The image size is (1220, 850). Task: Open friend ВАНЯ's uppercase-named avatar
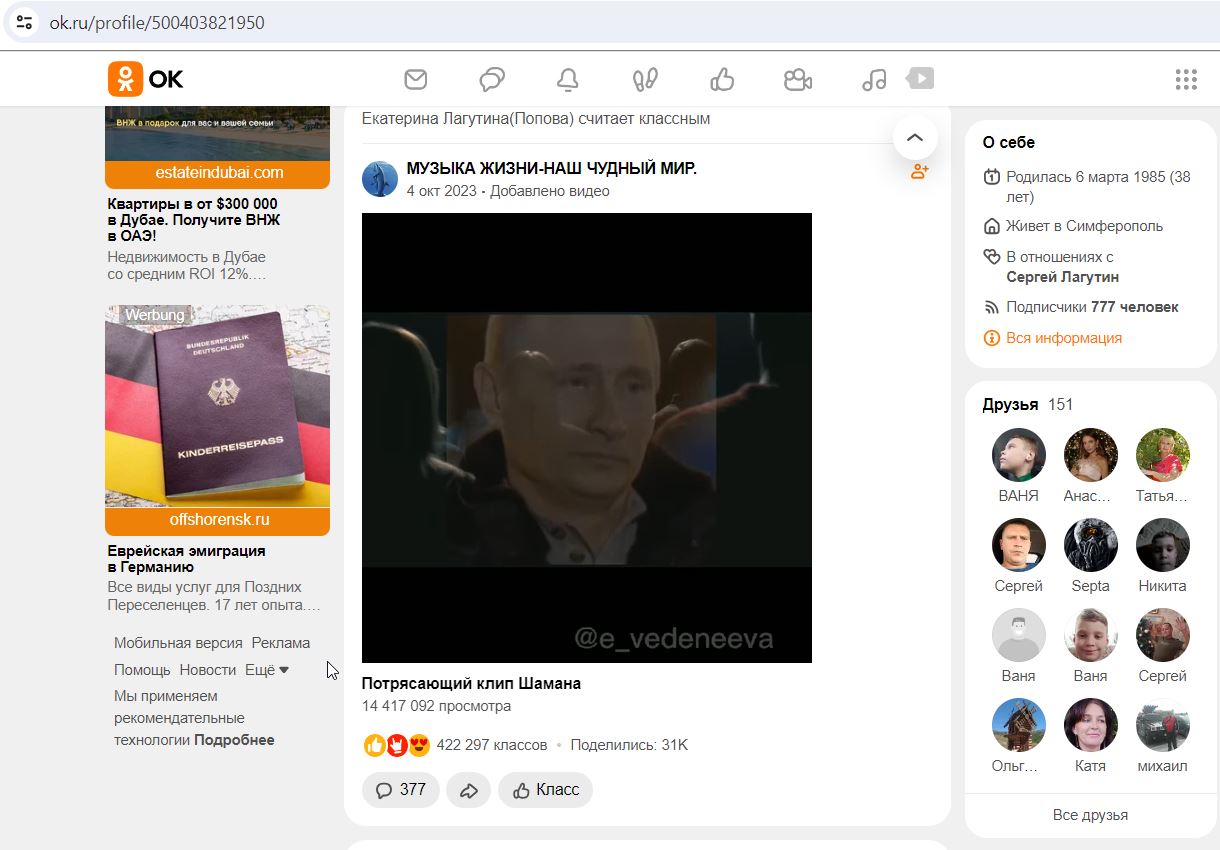pyautogui.click(x=1019, y=455)
